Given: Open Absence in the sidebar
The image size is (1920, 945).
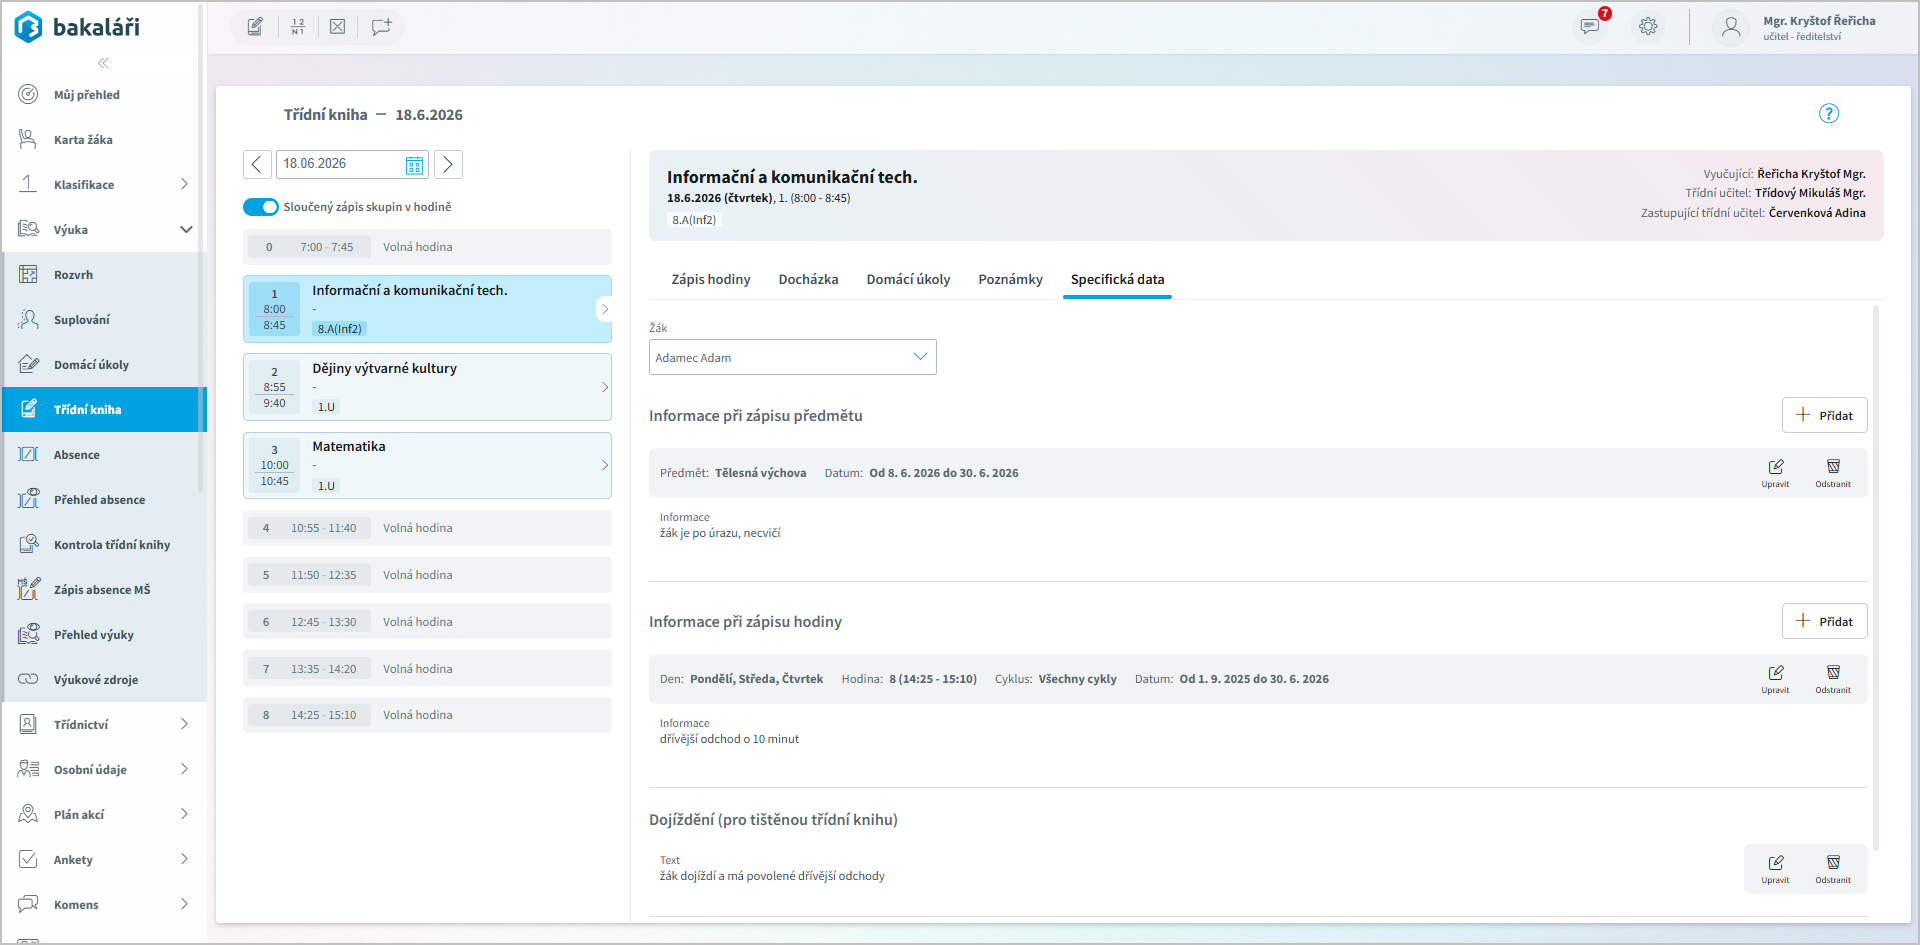Looking at the screenshot, I should click(x=102, y=455).
